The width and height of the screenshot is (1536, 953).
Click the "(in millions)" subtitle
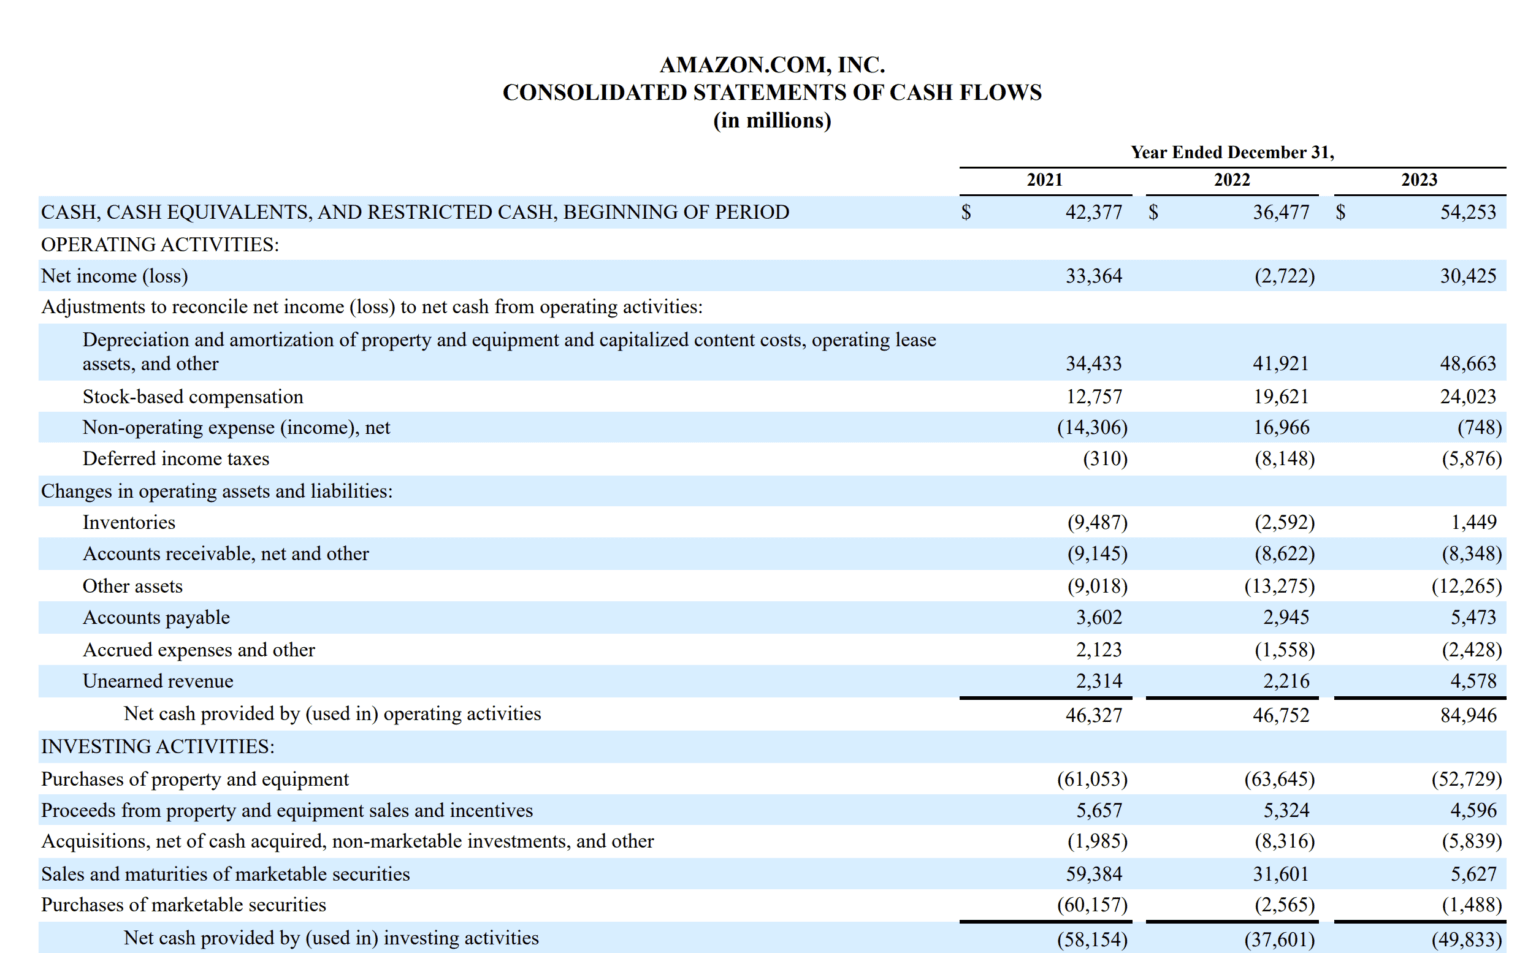(772, 121)
